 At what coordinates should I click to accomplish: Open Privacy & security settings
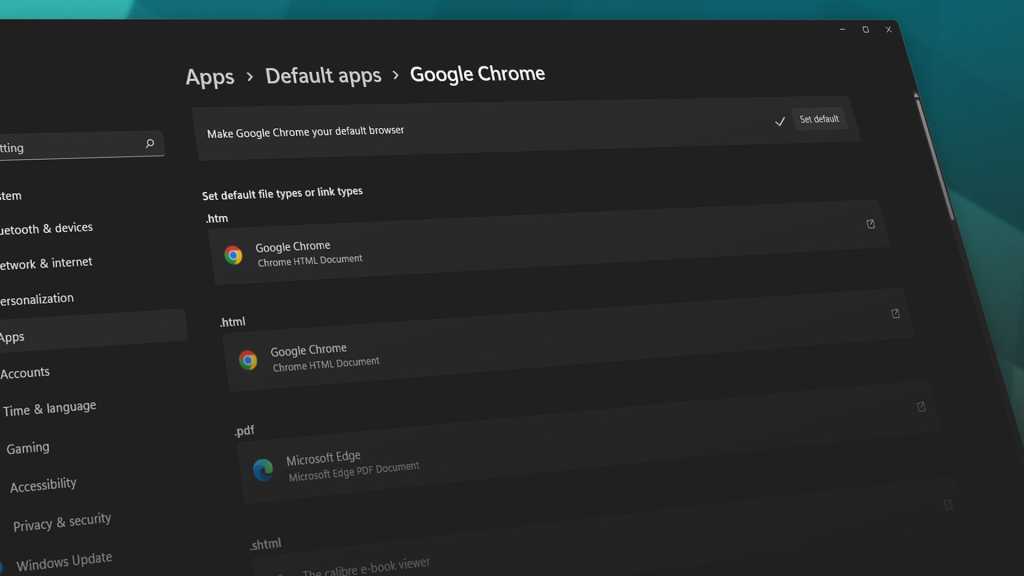(62, 522)
